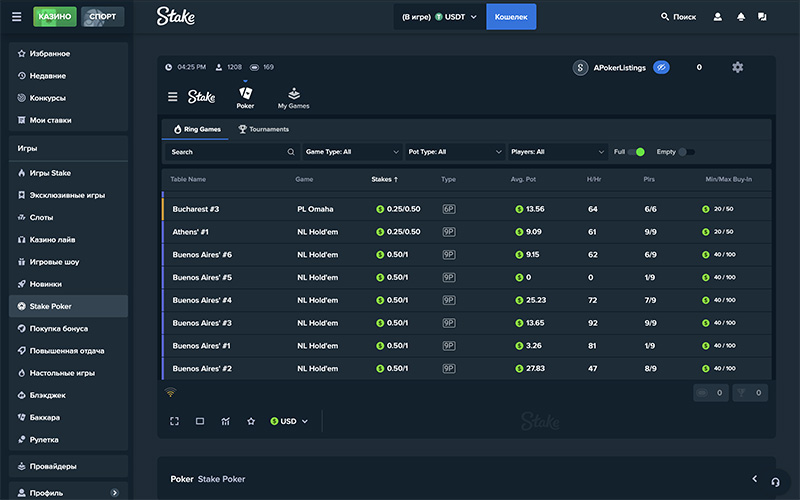
Task: Click the 9P type badge for Athens' #1
Action: 449,232
